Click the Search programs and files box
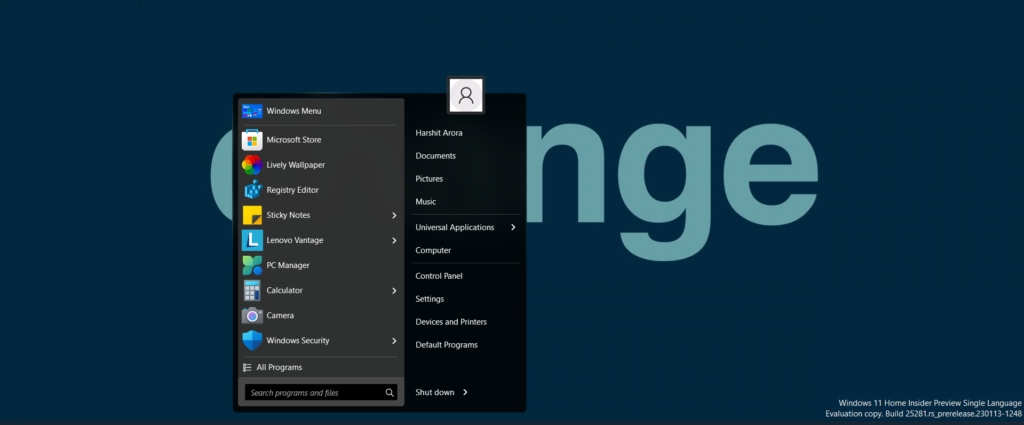The width and height of the screenshot is (1024, 425). [x=314, y=393]
